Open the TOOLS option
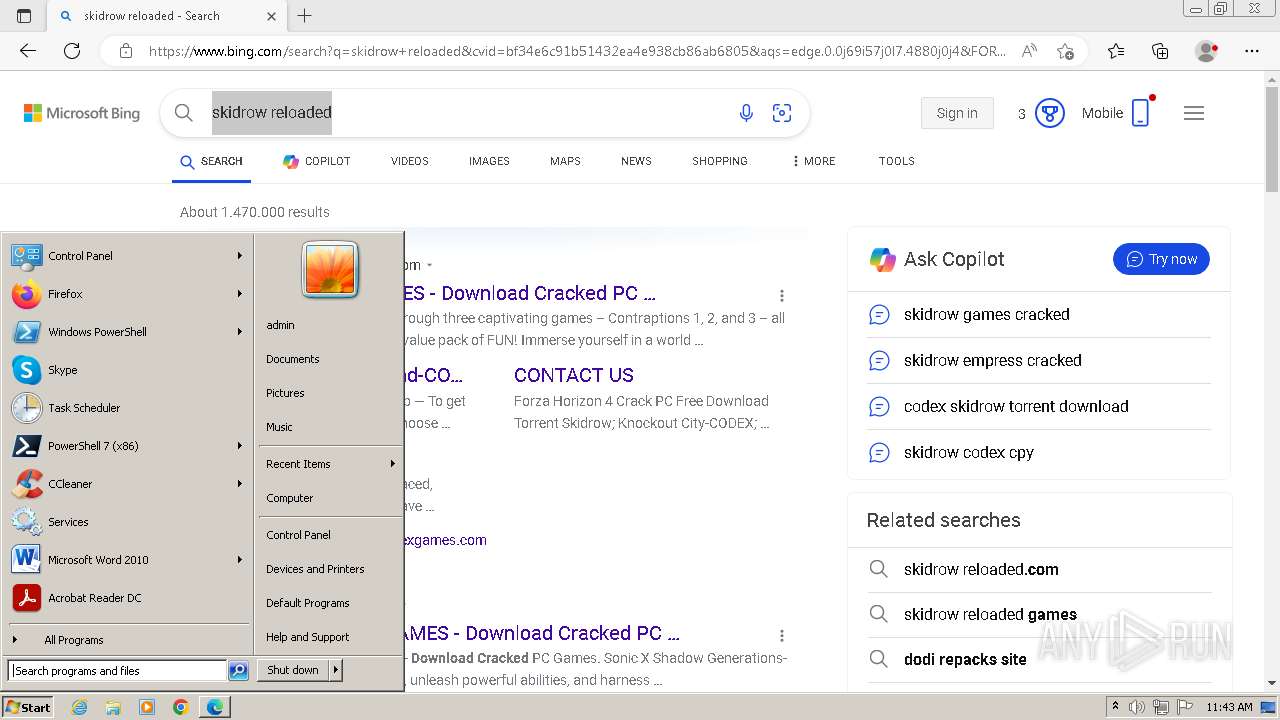The height and width of the screenshot is (720, 1280). (897, 161)
